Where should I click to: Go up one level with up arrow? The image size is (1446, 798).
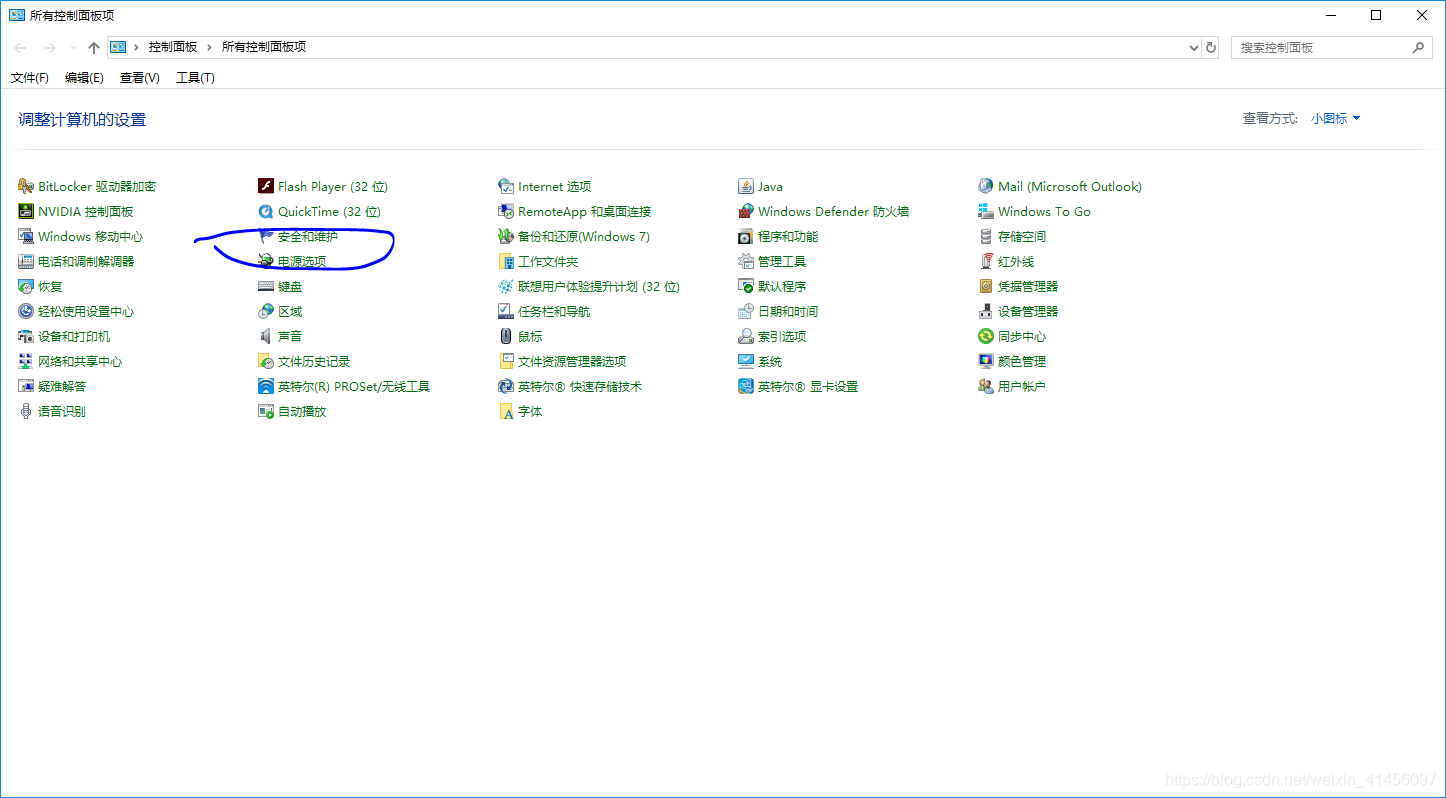94,47
